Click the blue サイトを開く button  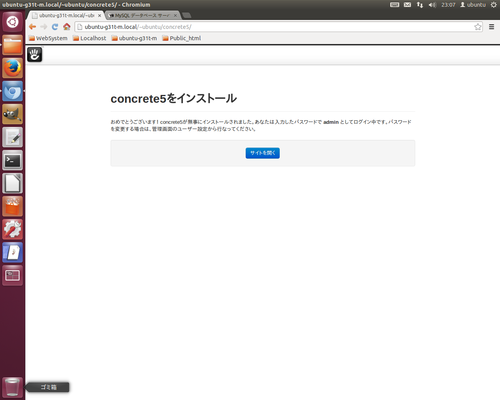point(263,153)
